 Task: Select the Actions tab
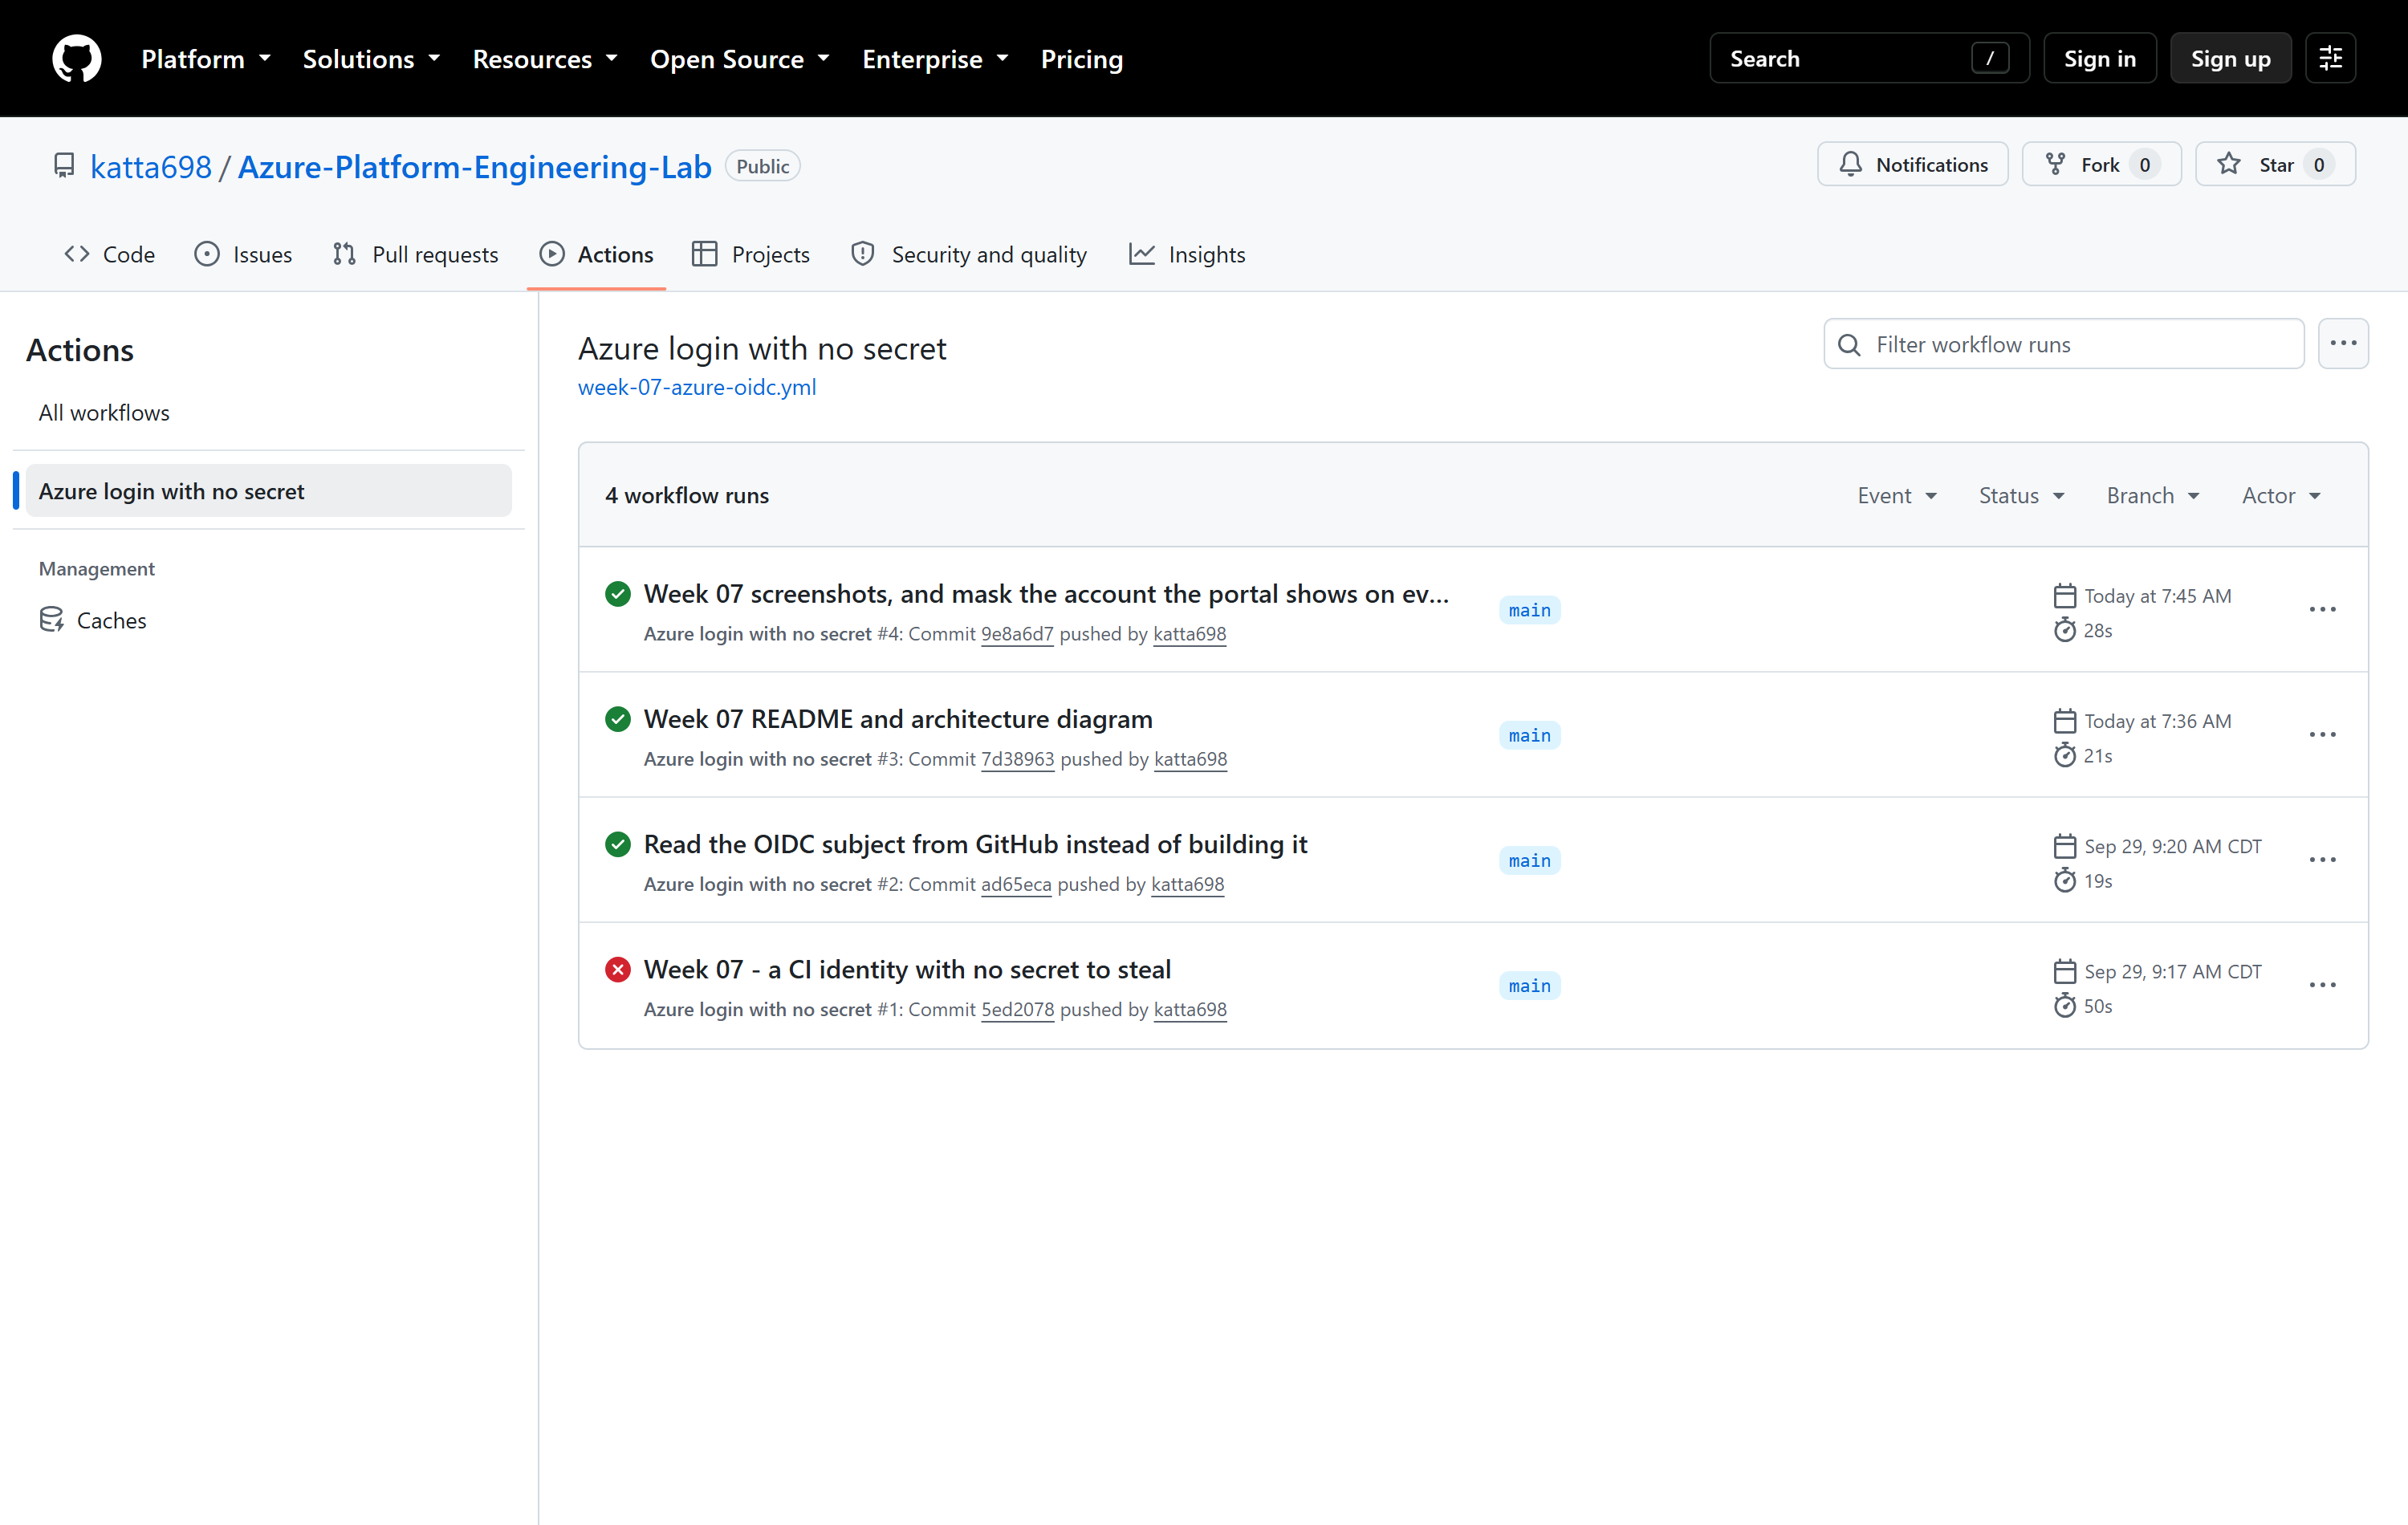(596, 254)
